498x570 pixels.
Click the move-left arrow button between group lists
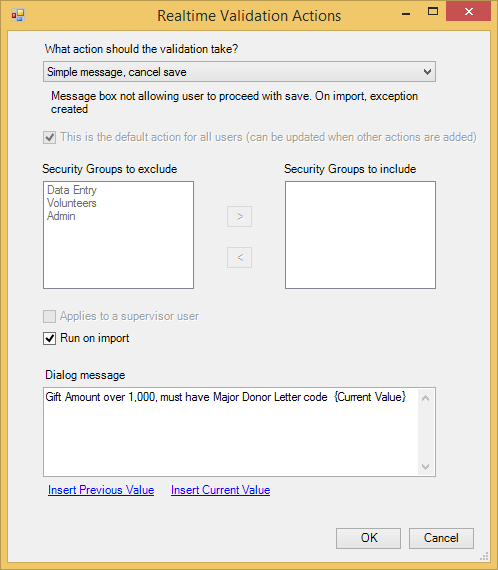pos(239,257)
